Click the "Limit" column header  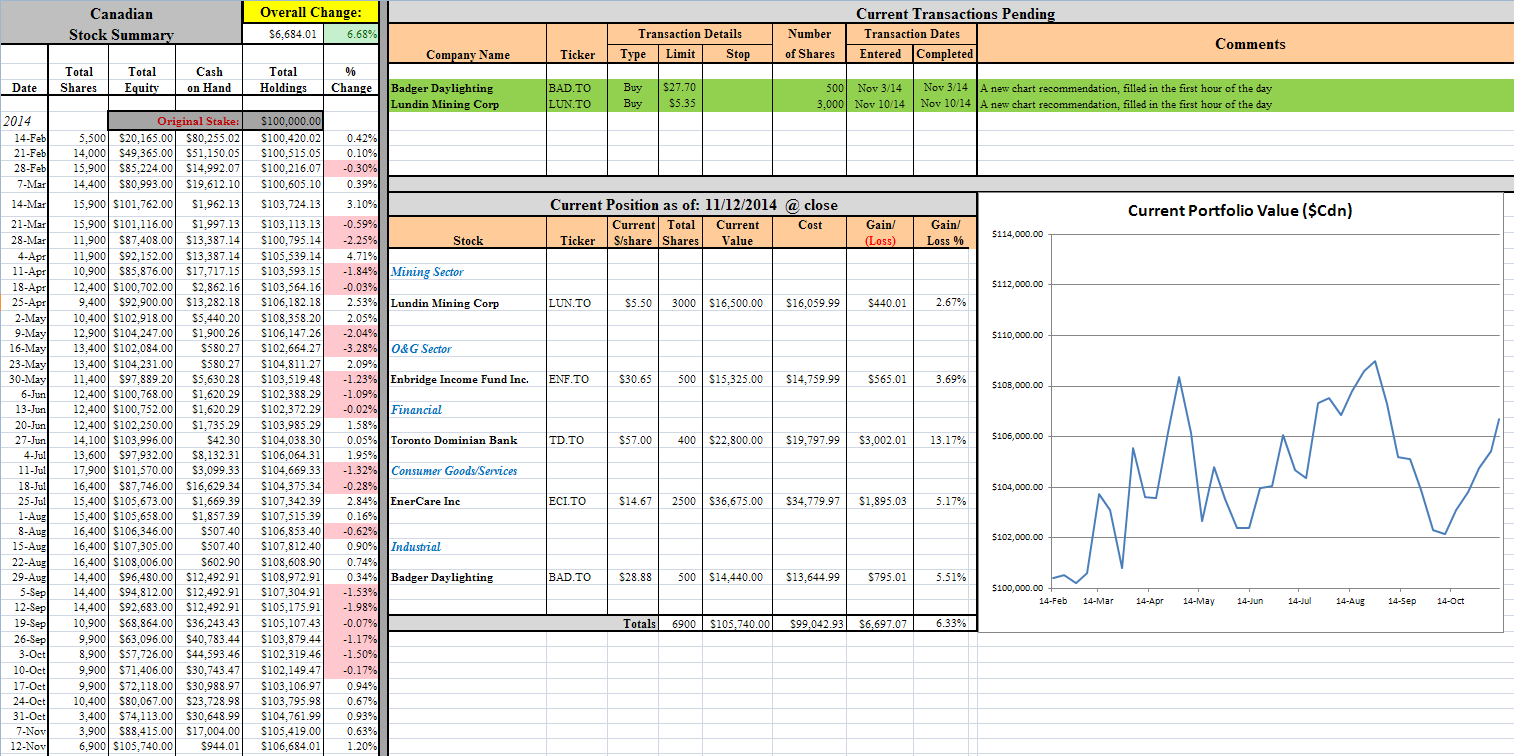tap(680, 54)
